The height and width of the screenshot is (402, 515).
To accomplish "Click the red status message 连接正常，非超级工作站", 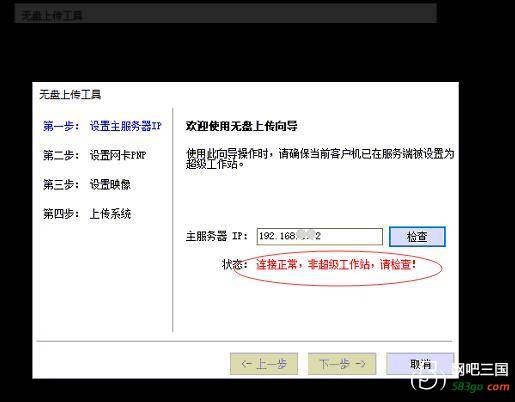I will 336,265.
